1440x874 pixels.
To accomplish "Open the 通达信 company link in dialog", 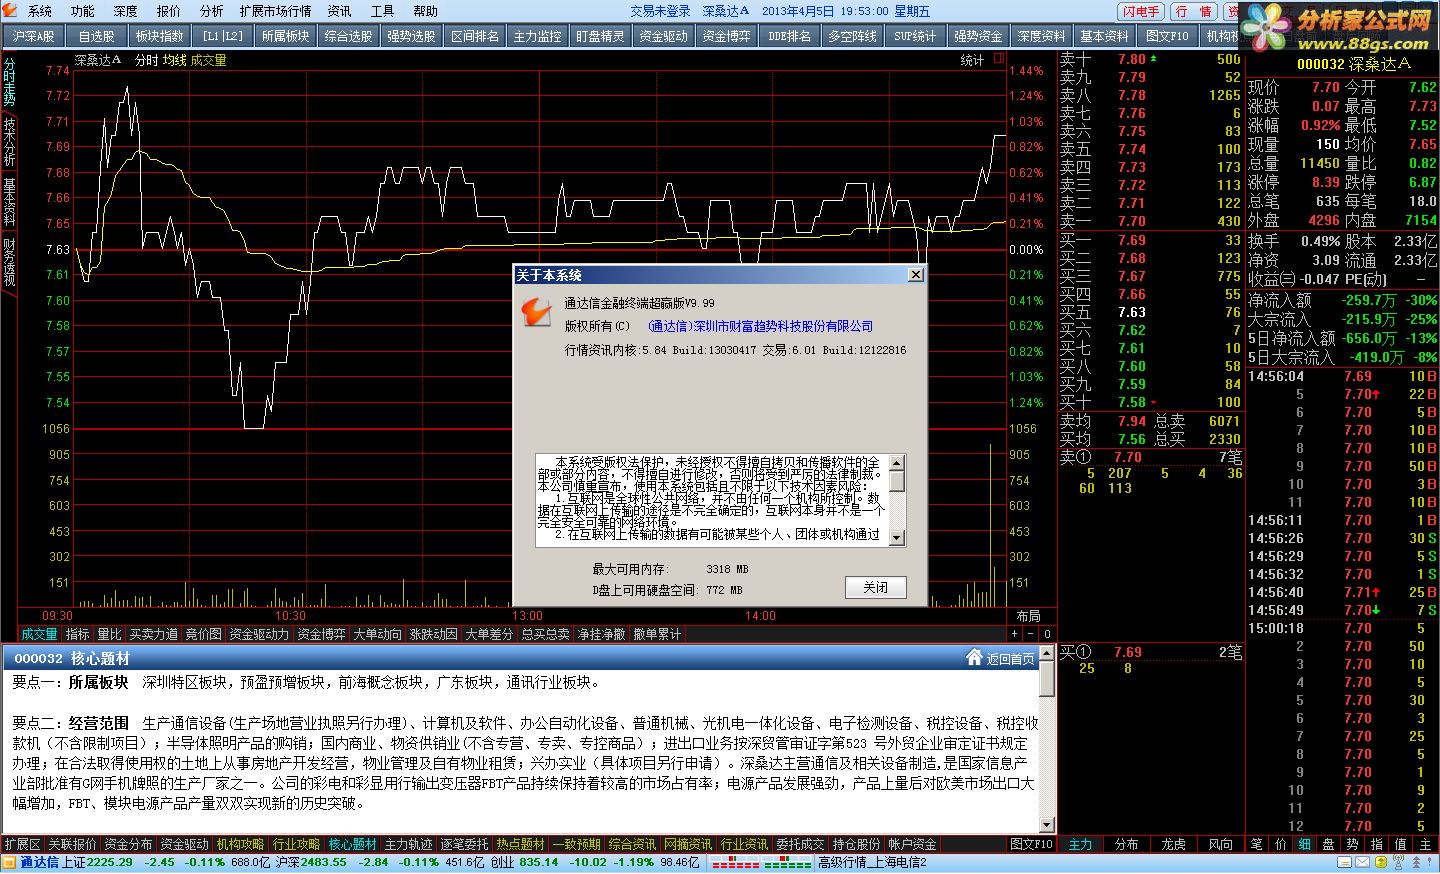I will pyautogui.click(x=760, y=326).
